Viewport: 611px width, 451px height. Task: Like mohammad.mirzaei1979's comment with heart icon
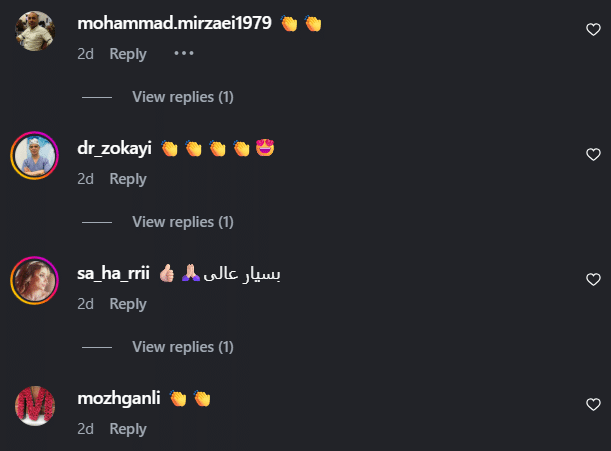pyautogui.click(x=593, y=30)
